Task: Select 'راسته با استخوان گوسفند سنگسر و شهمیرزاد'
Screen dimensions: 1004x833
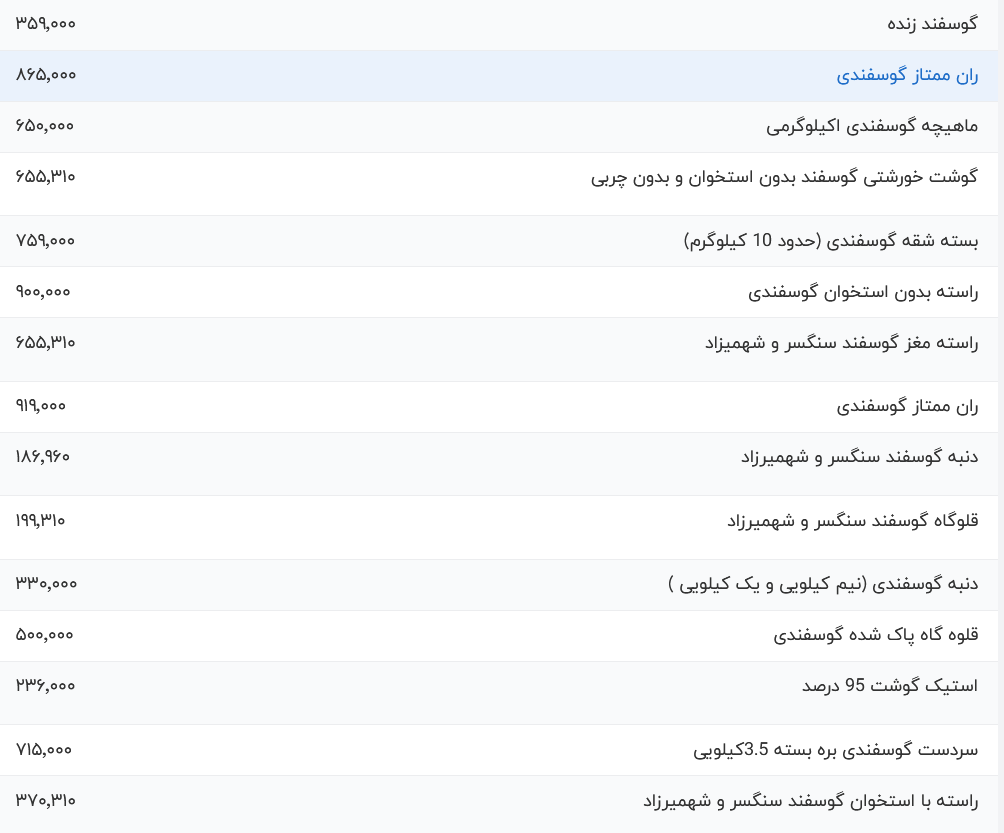Action: [x=810, y=801]
